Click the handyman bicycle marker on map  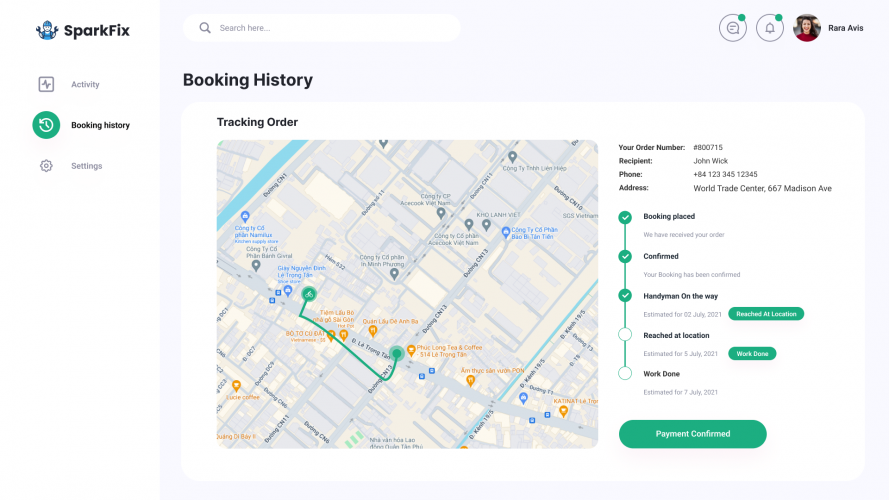coord(308,294)
